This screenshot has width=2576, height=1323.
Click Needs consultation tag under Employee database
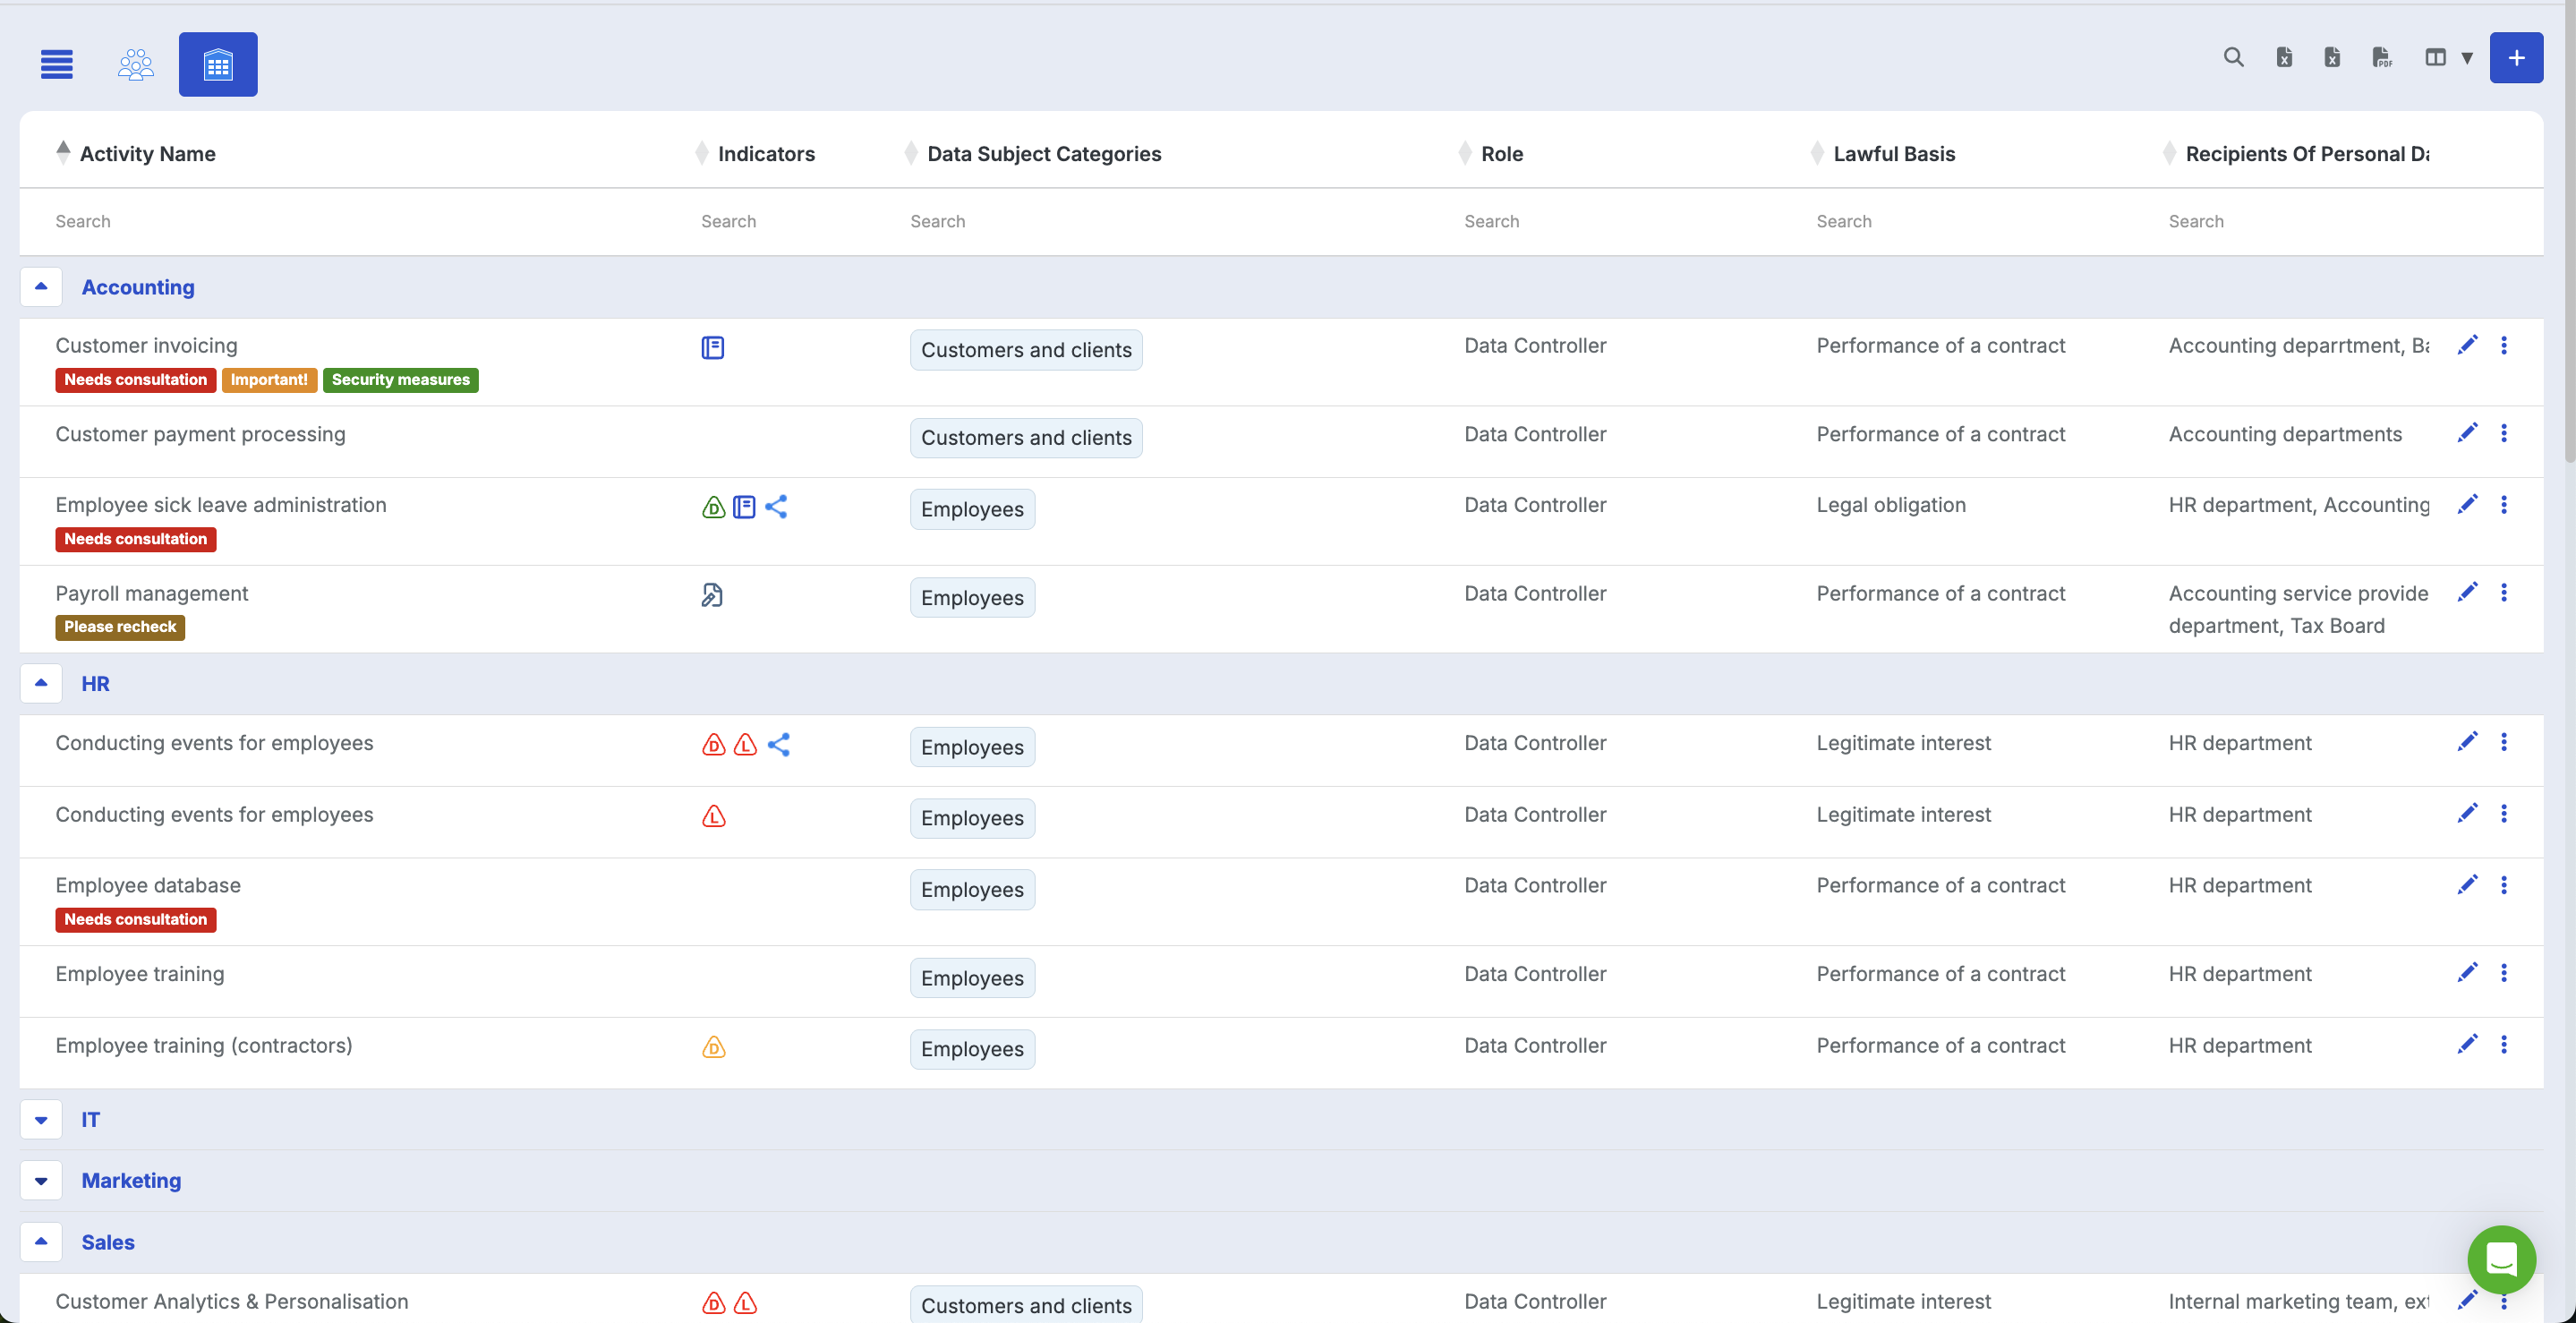tap(135, 920)
